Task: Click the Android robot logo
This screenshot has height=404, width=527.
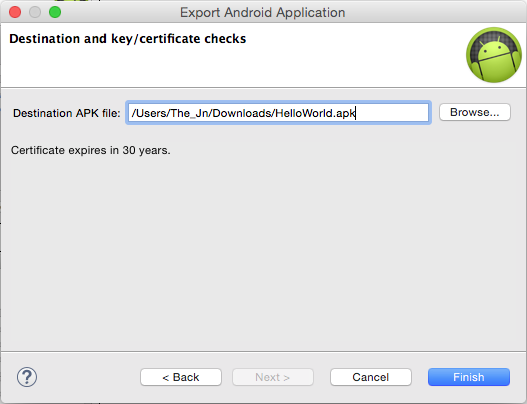Action: coord(494,55)
